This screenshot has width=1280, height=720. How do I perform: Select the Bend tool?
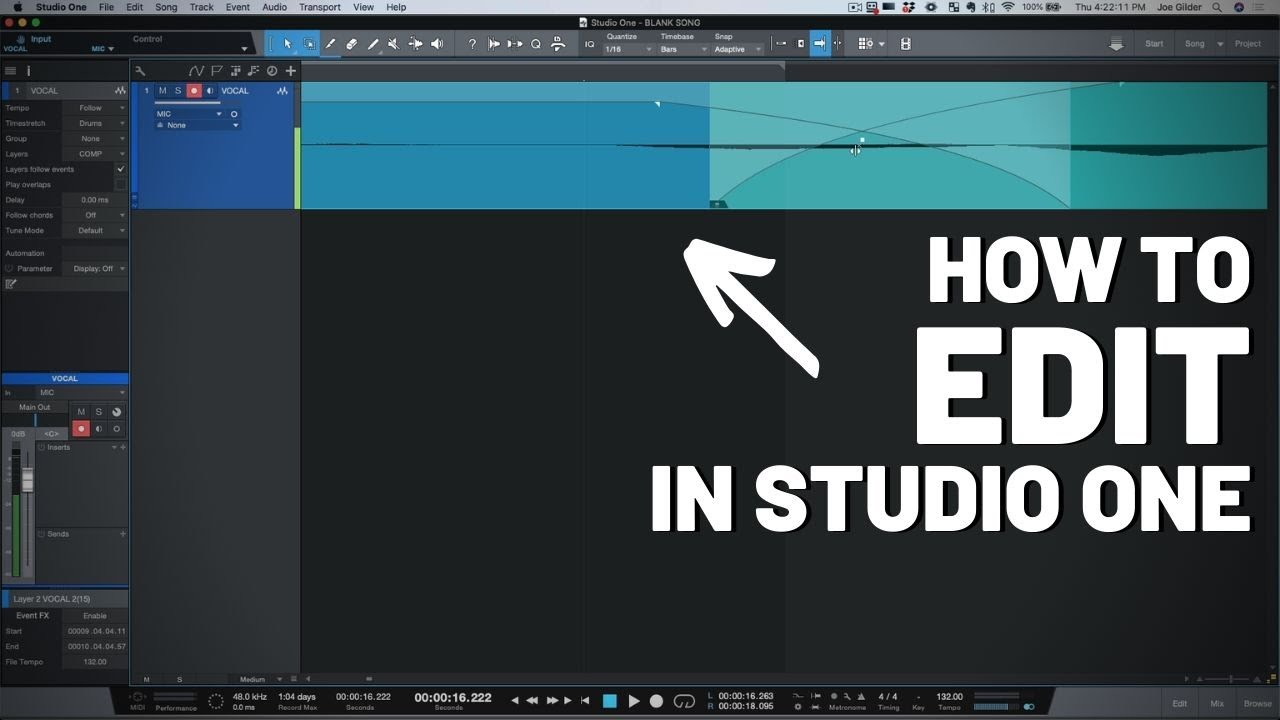click(x=415, y=44)
